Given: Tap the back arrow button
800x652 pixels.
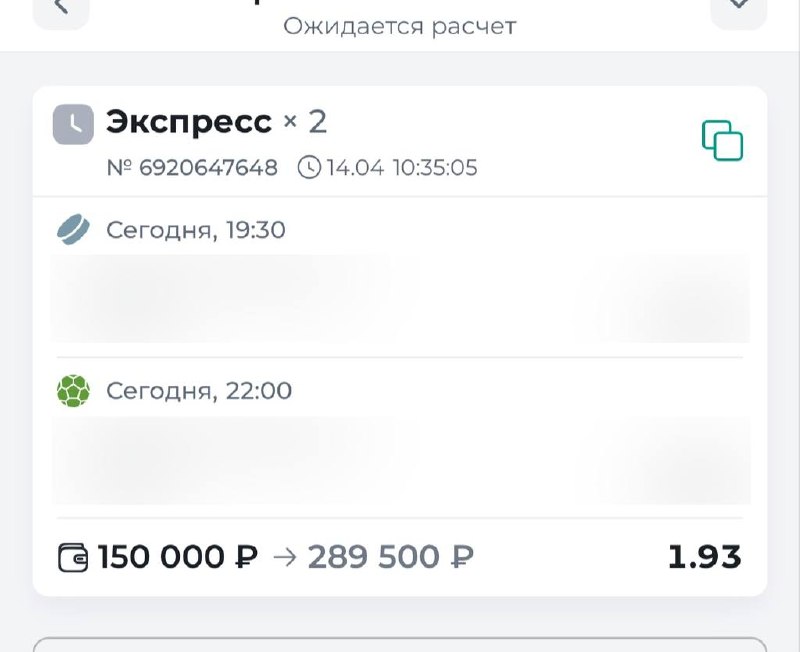Looking at the screenshot, I should point(60,8).
